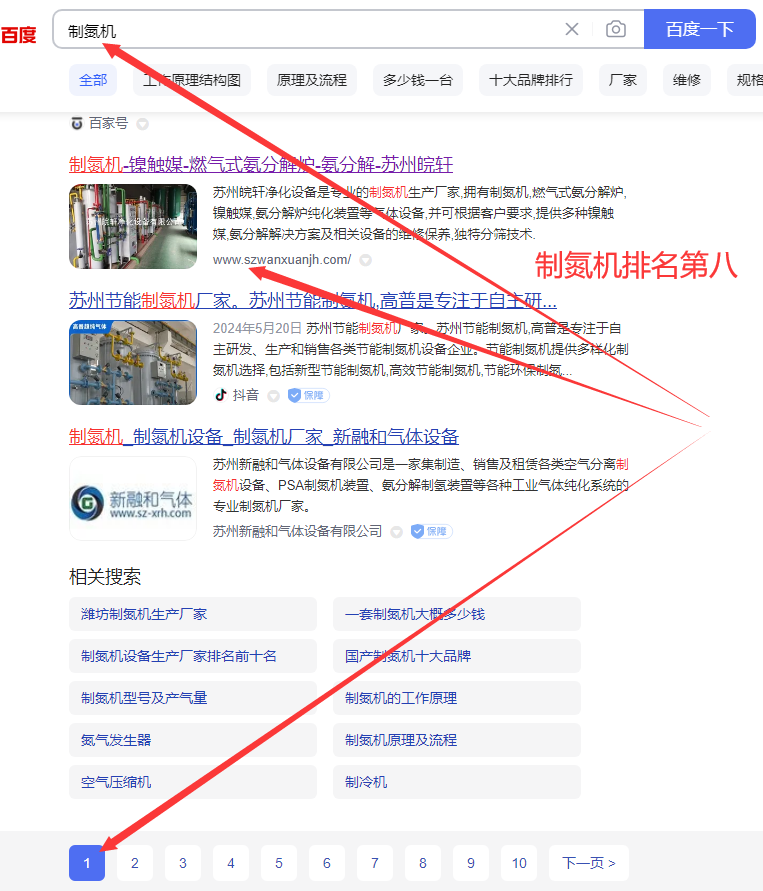
Task: Select the 全部 filter tab
Action: tap(93, 80)
